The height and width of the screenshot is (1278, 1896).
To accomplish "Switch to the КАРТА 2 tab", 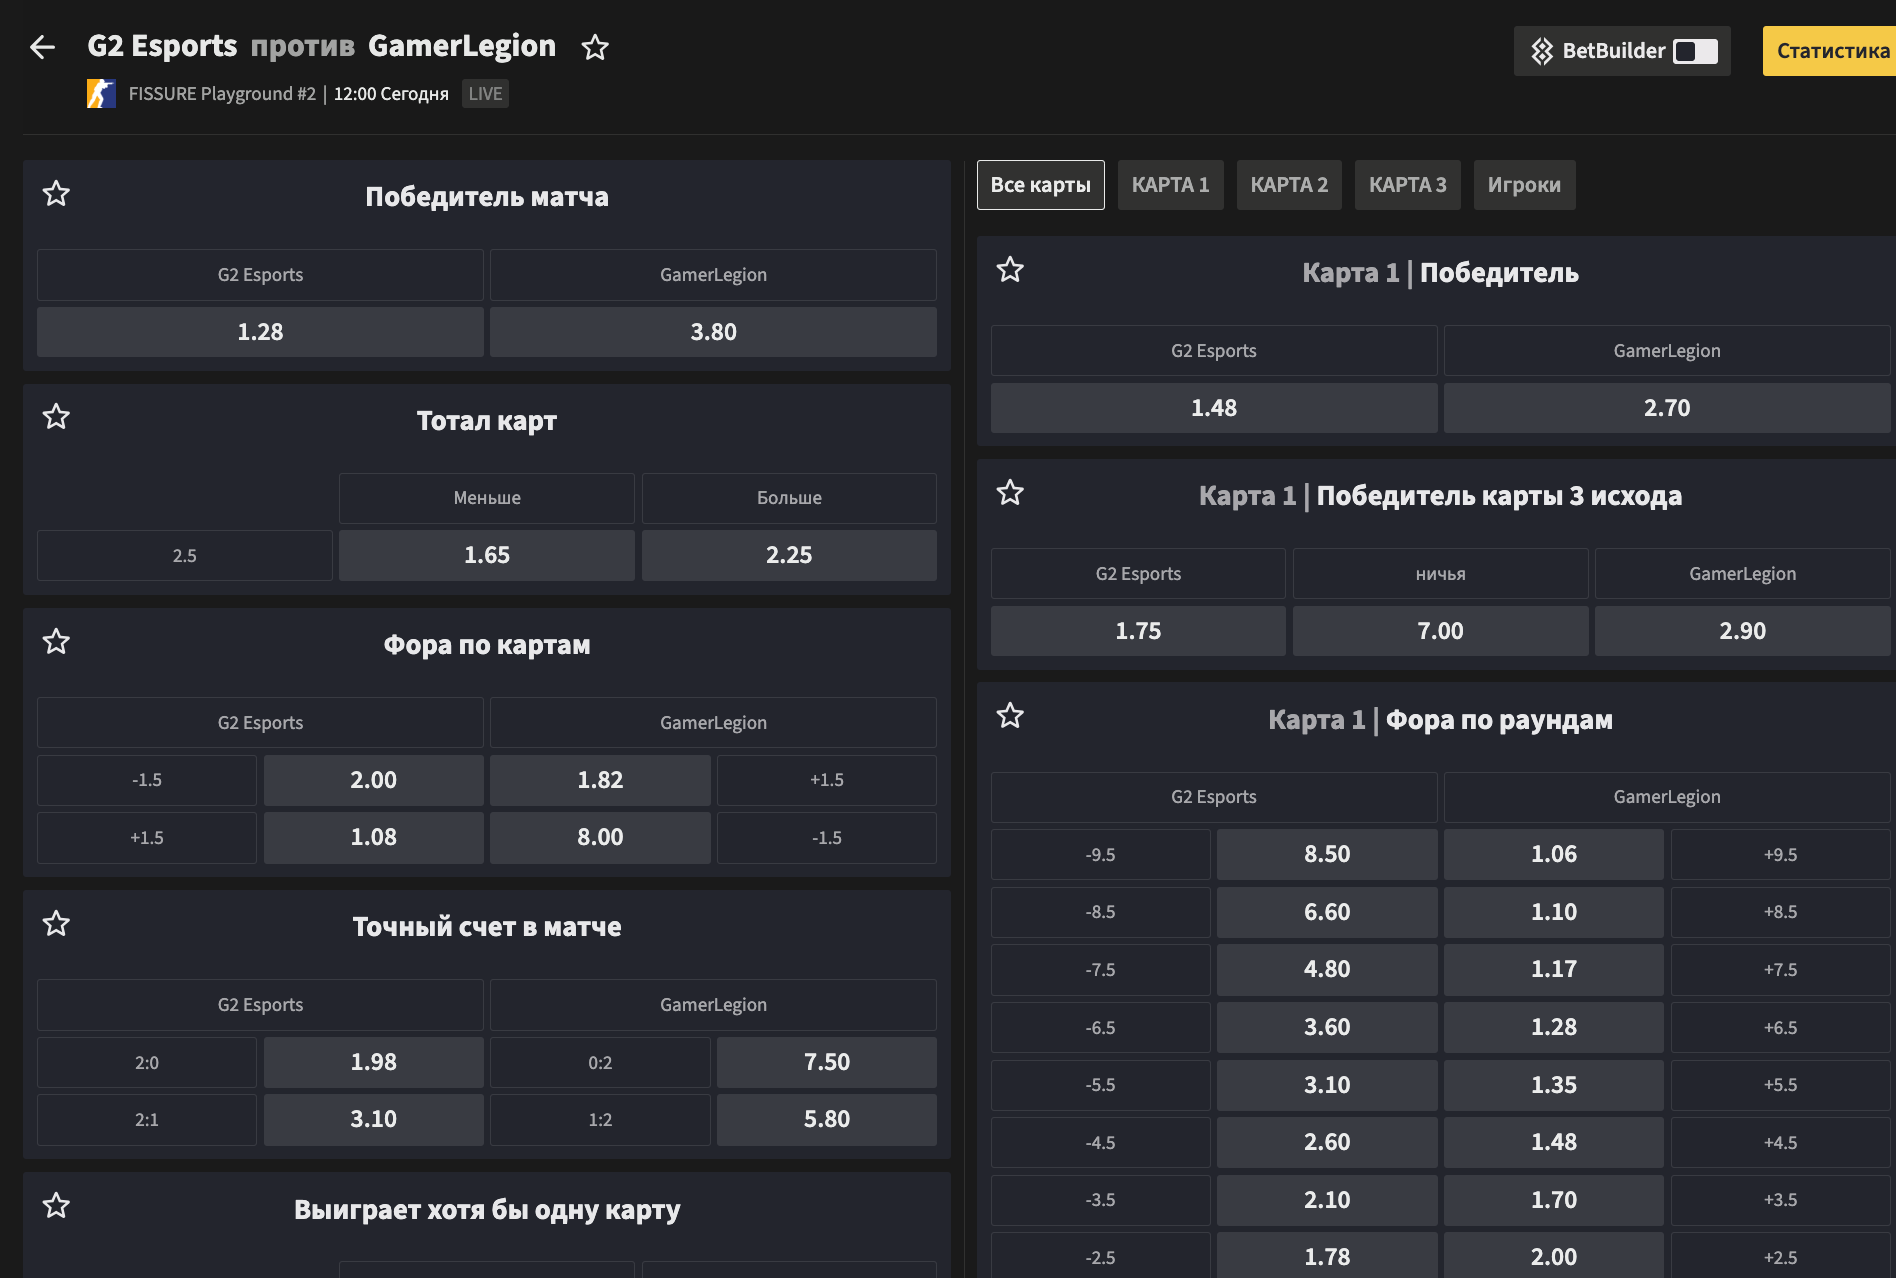I will (x=1289, y=185).
